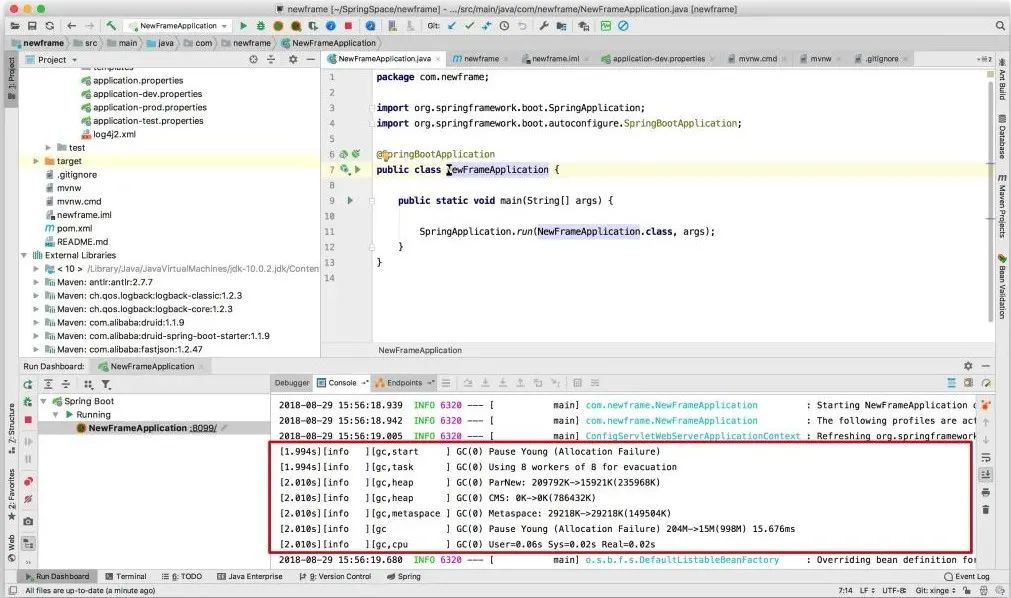
Task: Open the 9: Version Control tool window
Action: click(x=335, y=576)
